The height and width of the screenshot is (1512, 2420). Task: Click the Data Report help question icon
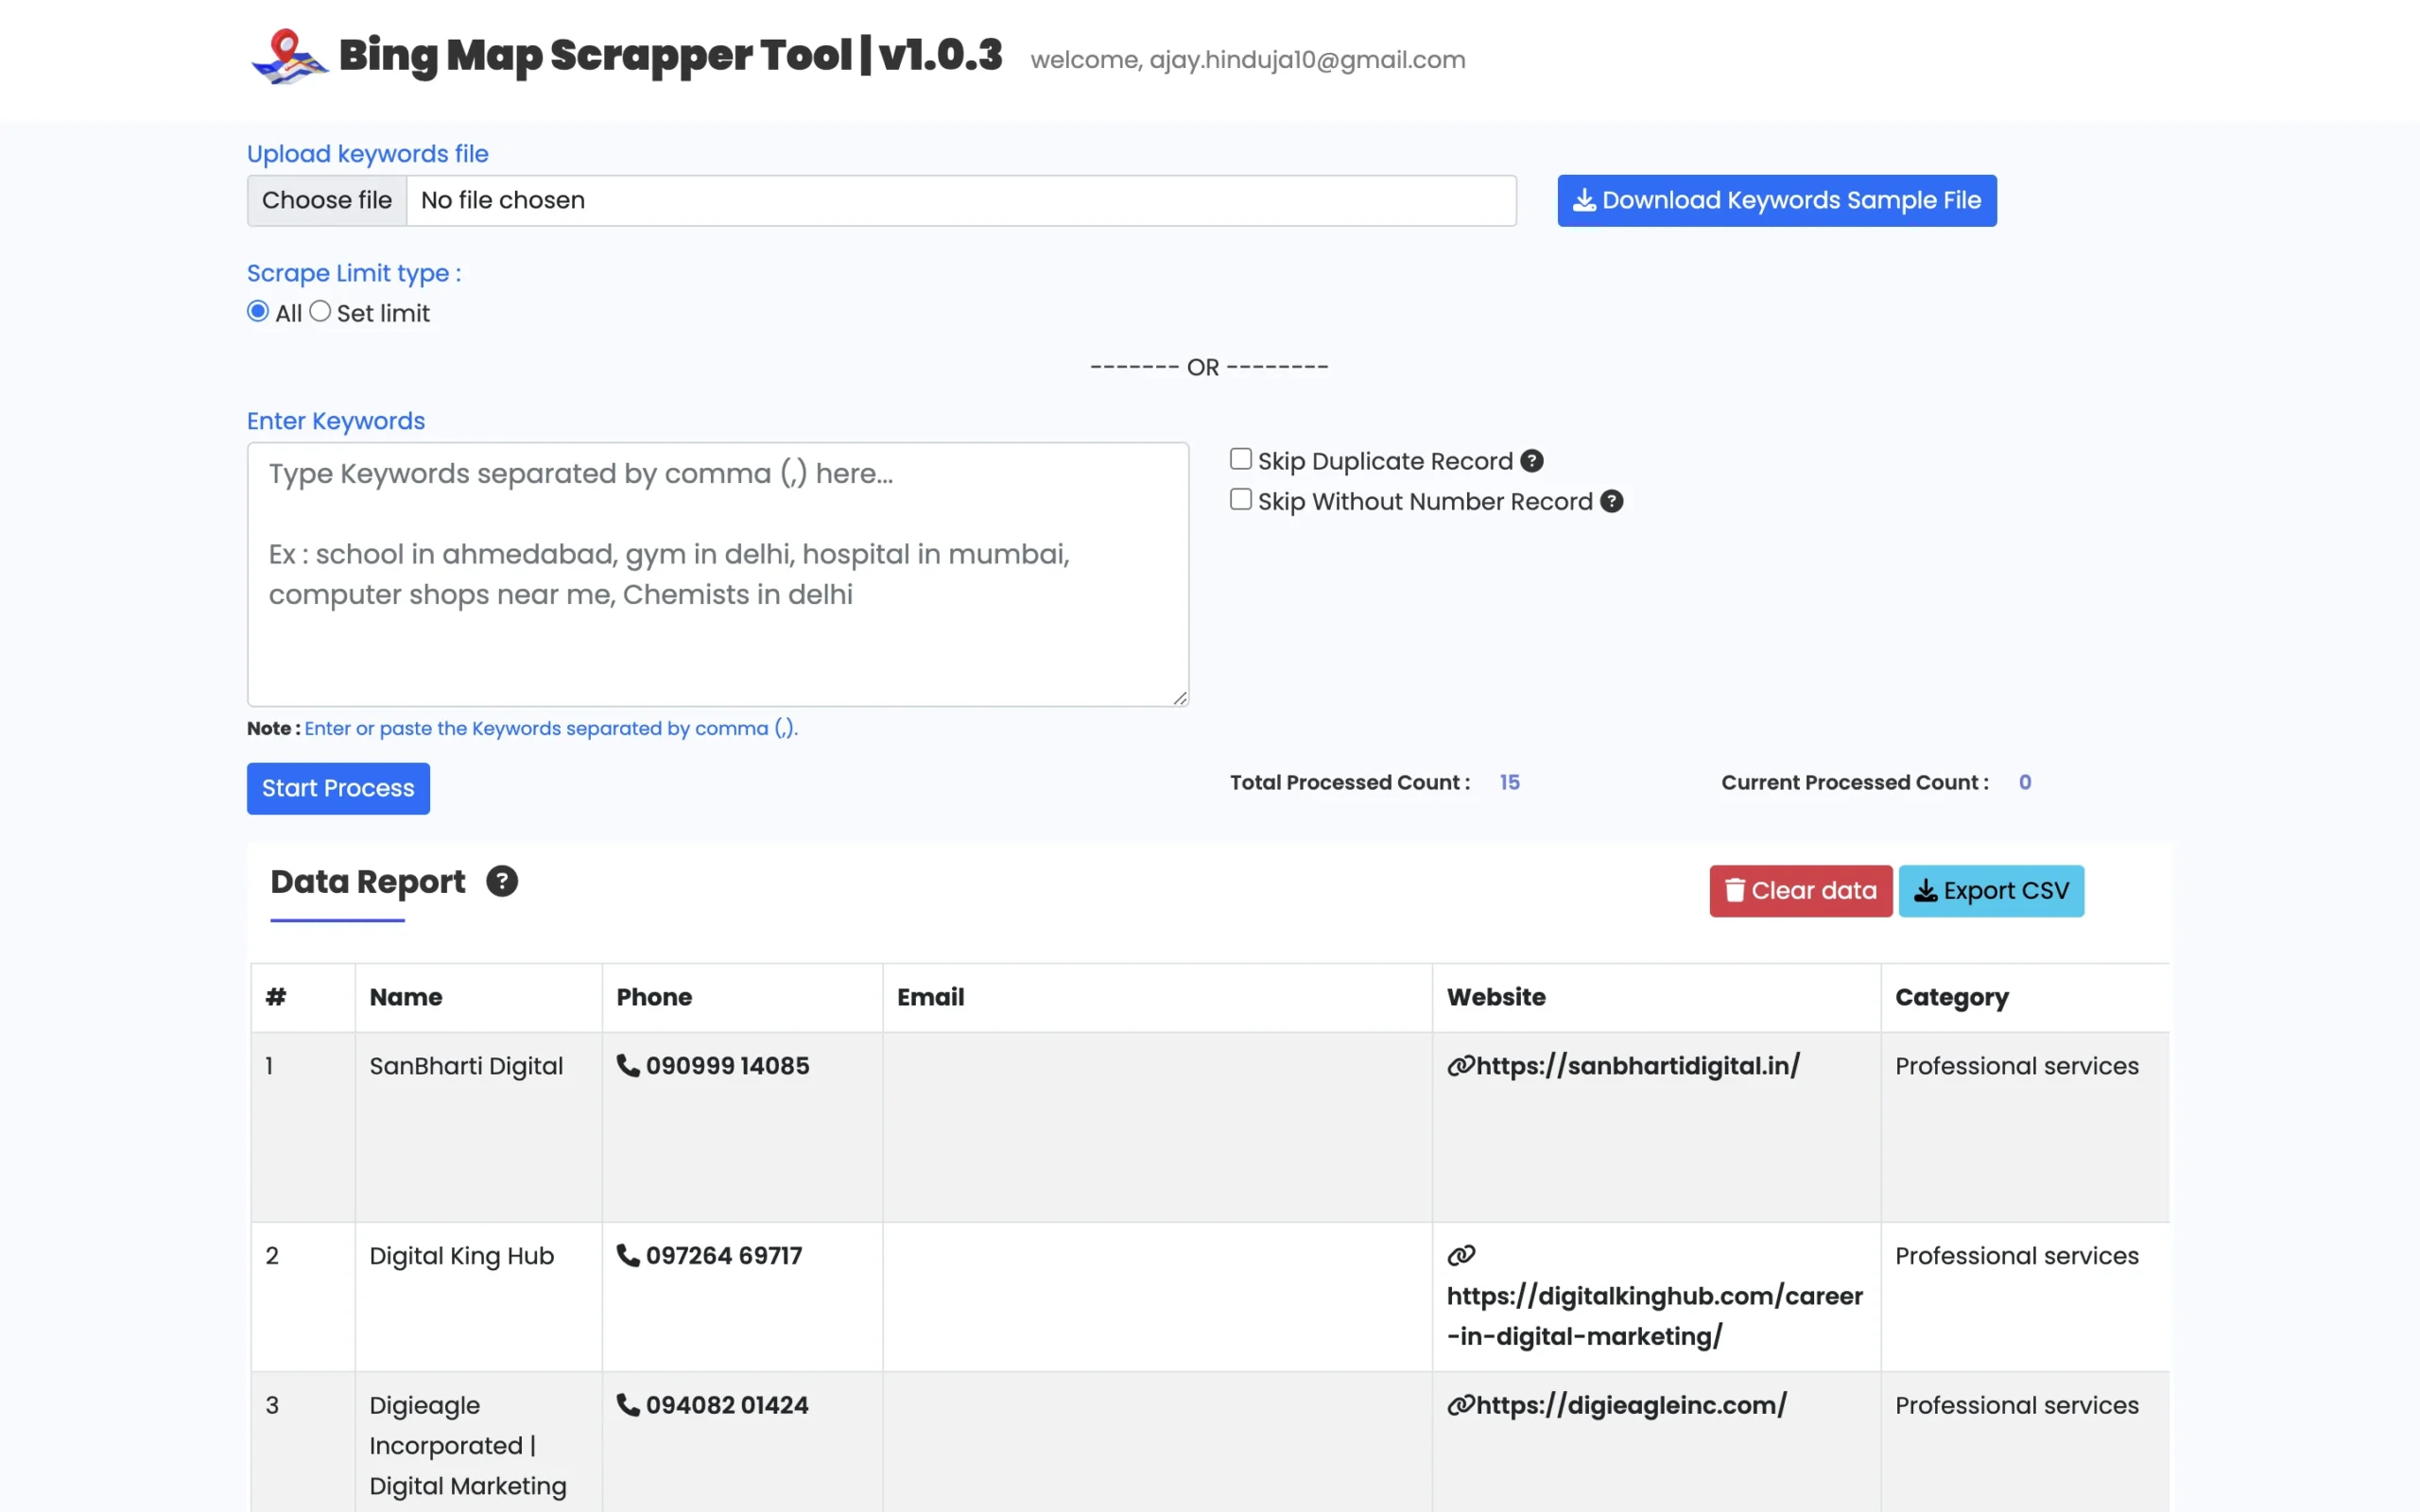point(501,881)
